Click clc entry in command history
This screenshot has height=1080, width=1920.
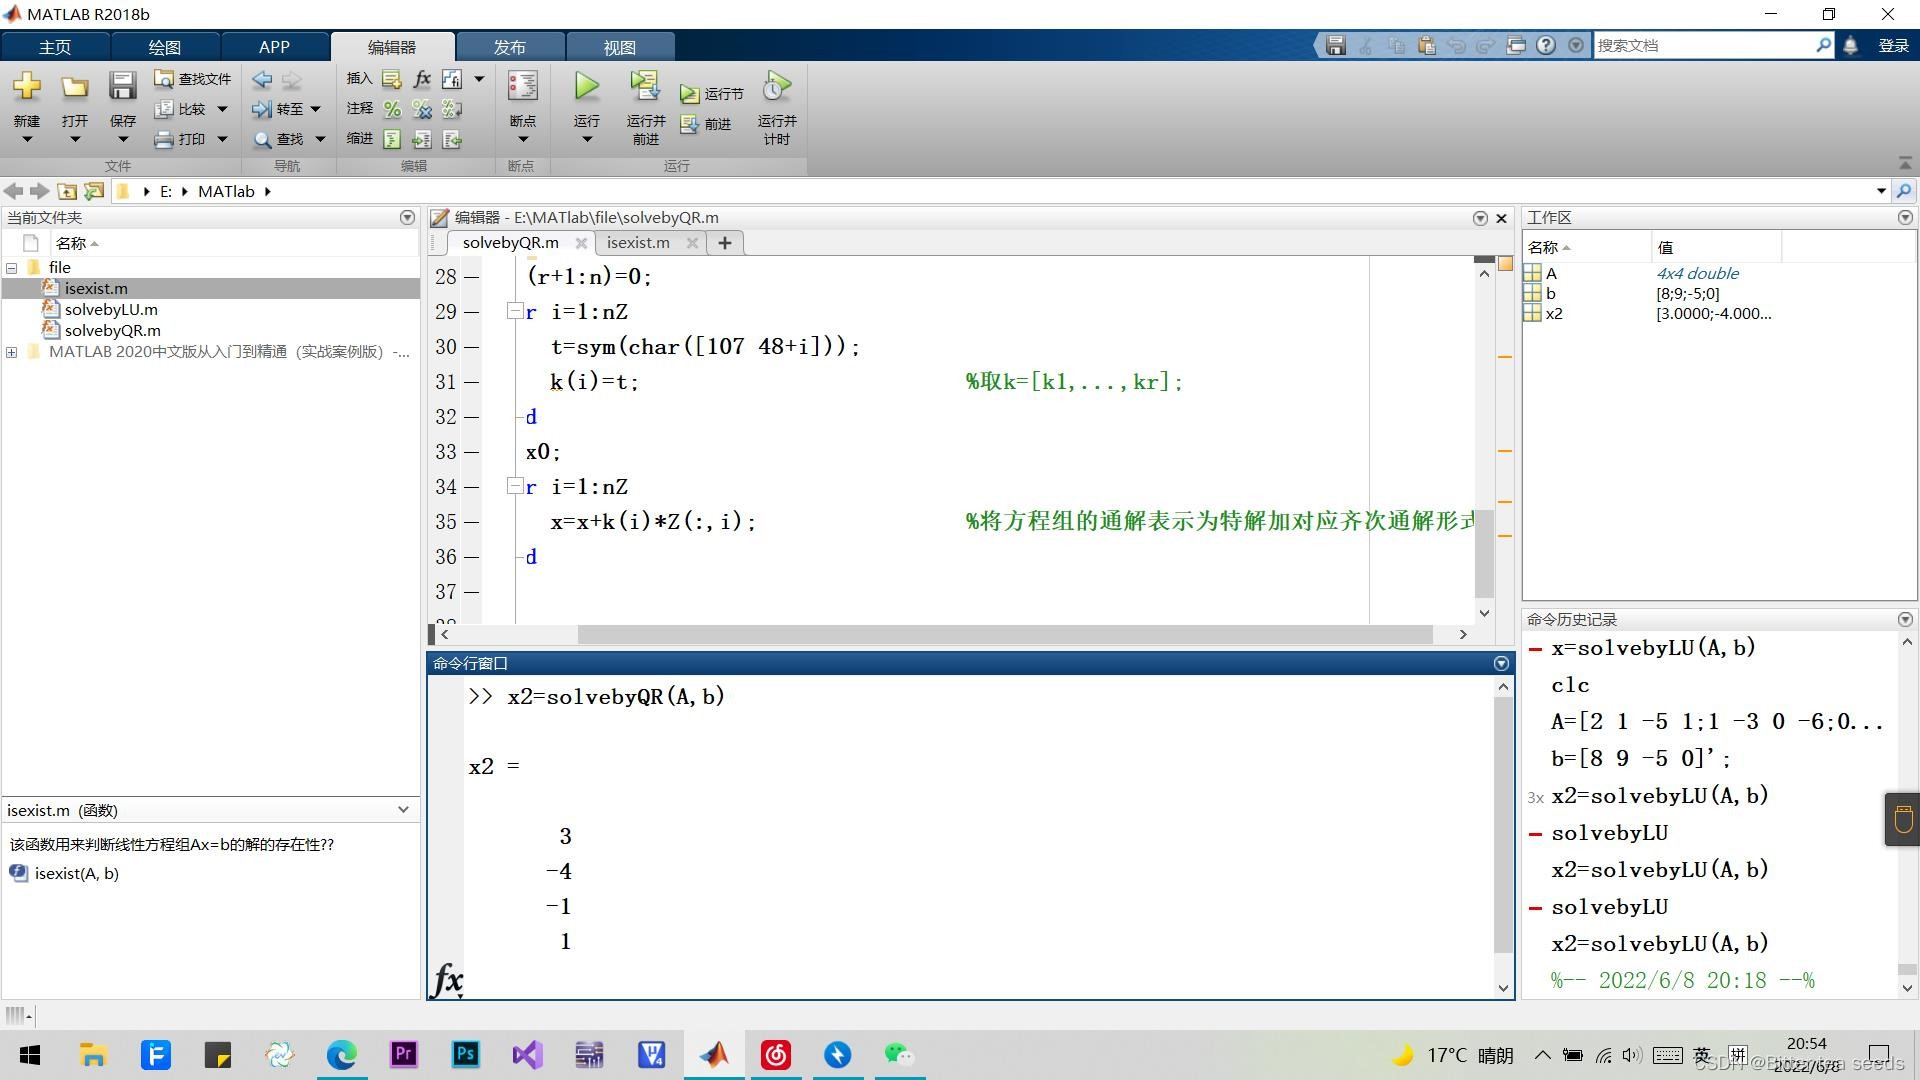point(1570,686)
